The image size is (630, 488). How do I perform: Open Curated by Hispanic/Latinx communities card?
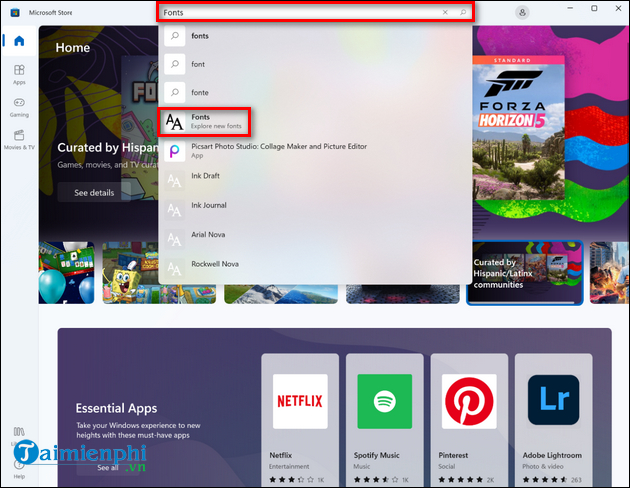(525, 273)
